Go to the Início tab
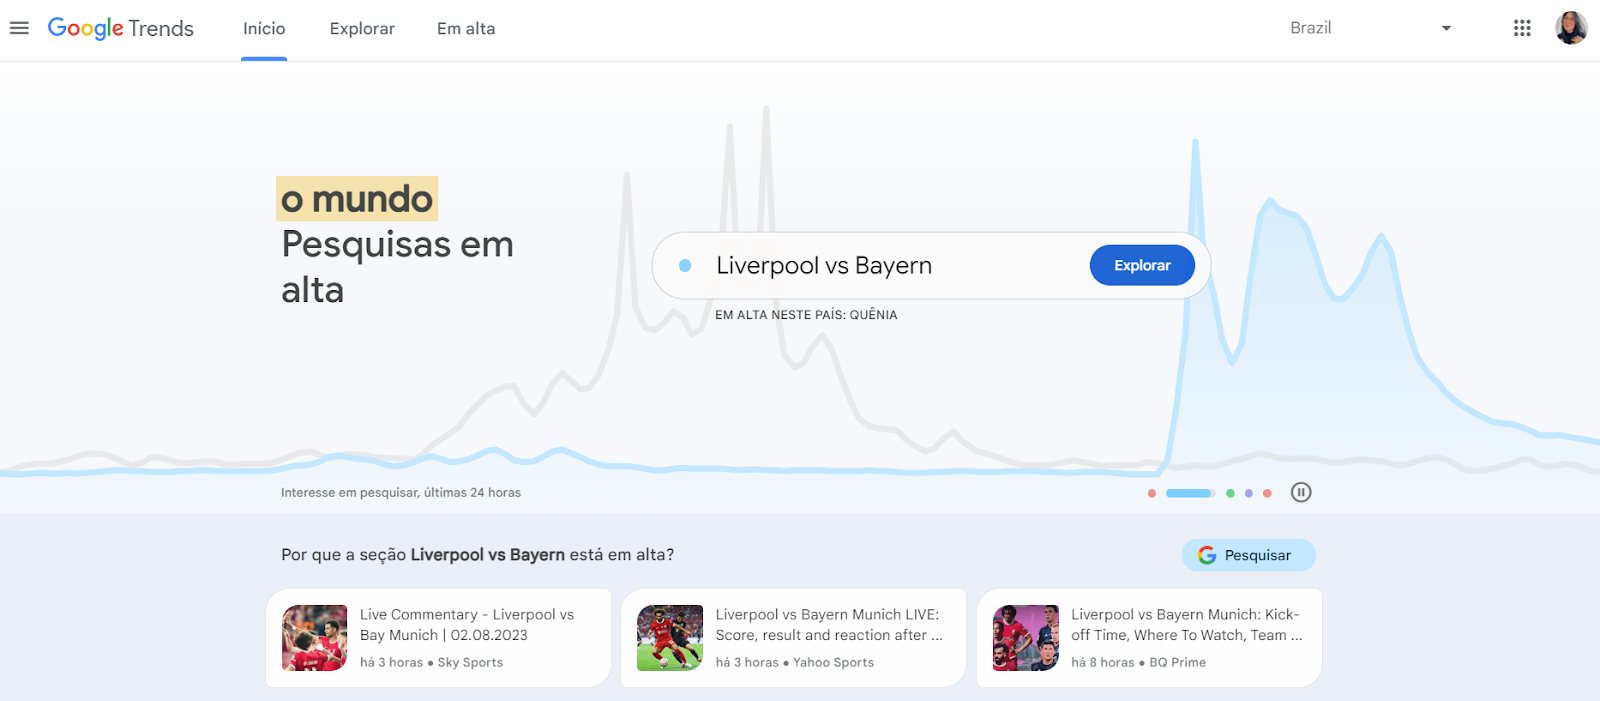Image resolution: width=1600 pixels, height=701 pixels. click(264, 29)
